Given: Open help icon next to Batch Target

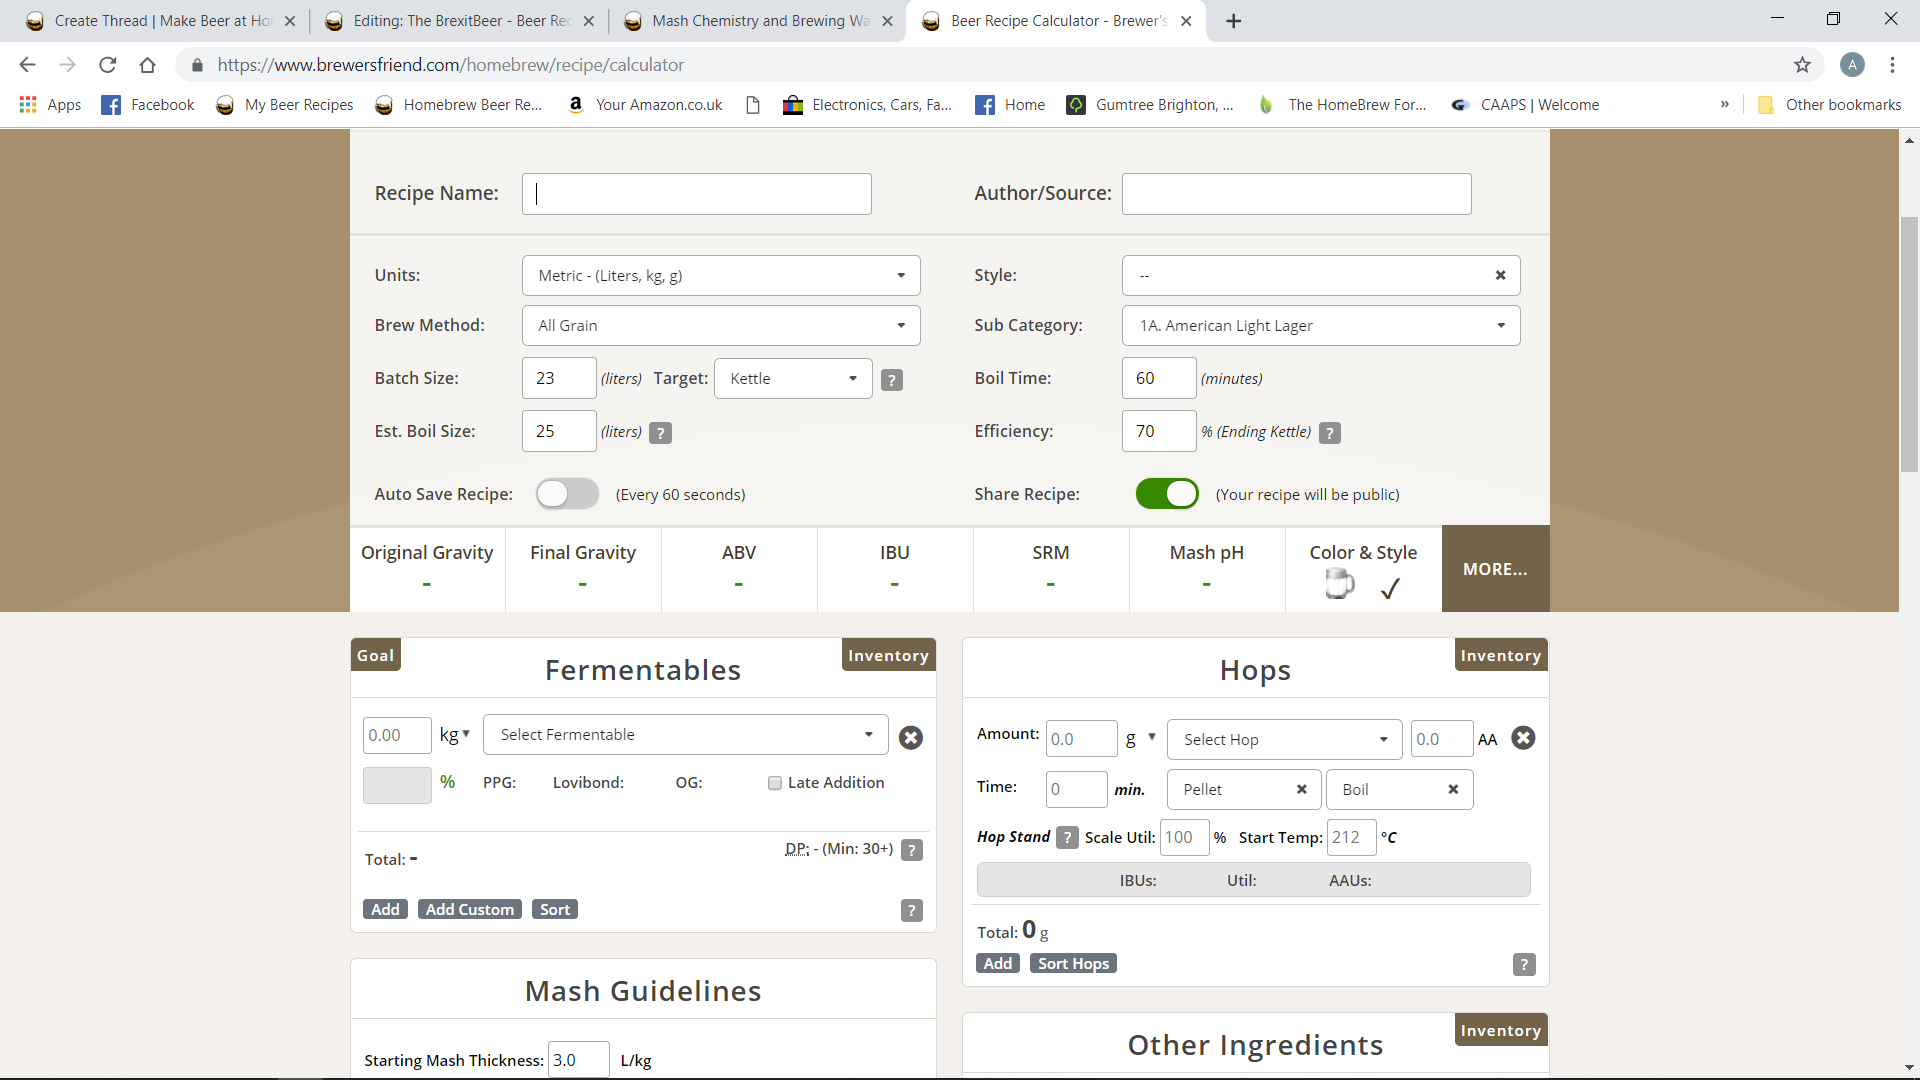Looking at the screenshot, I should (892, 380).
